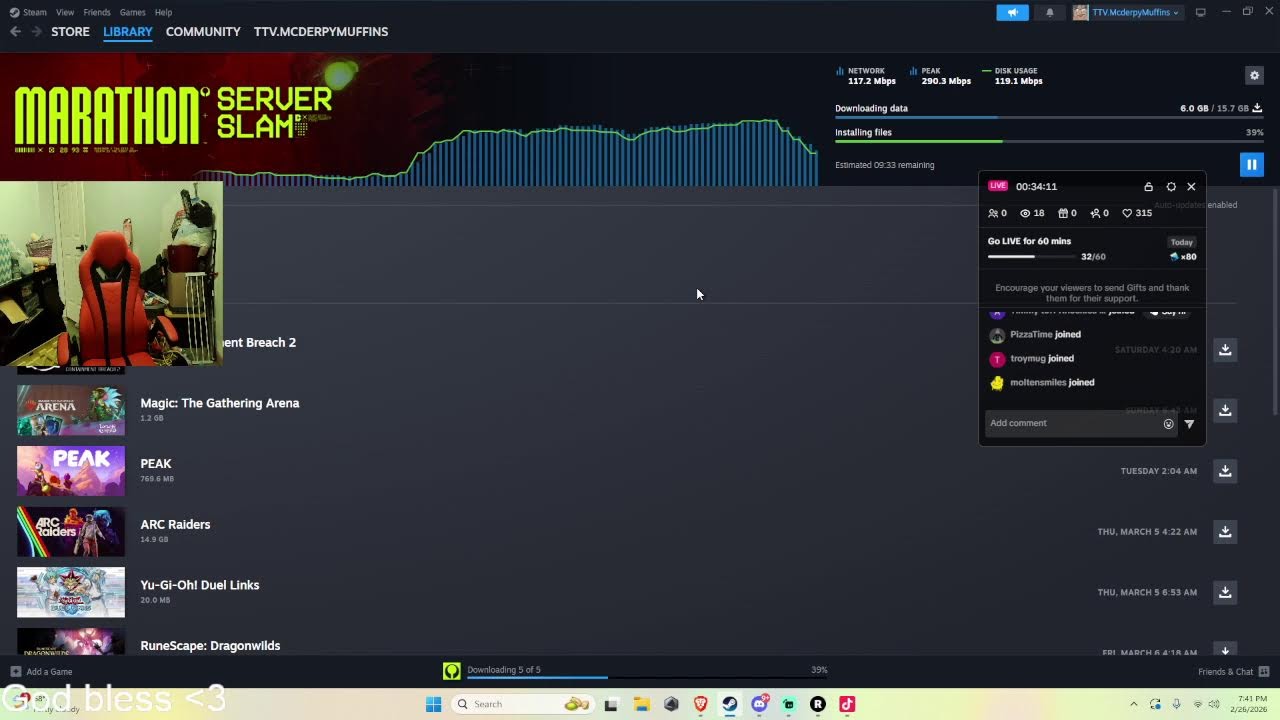Click the Windows taskbar Search box
The height and width of the screenshot is (720, 1280).
pyautogui.click(x=521, y=704)
